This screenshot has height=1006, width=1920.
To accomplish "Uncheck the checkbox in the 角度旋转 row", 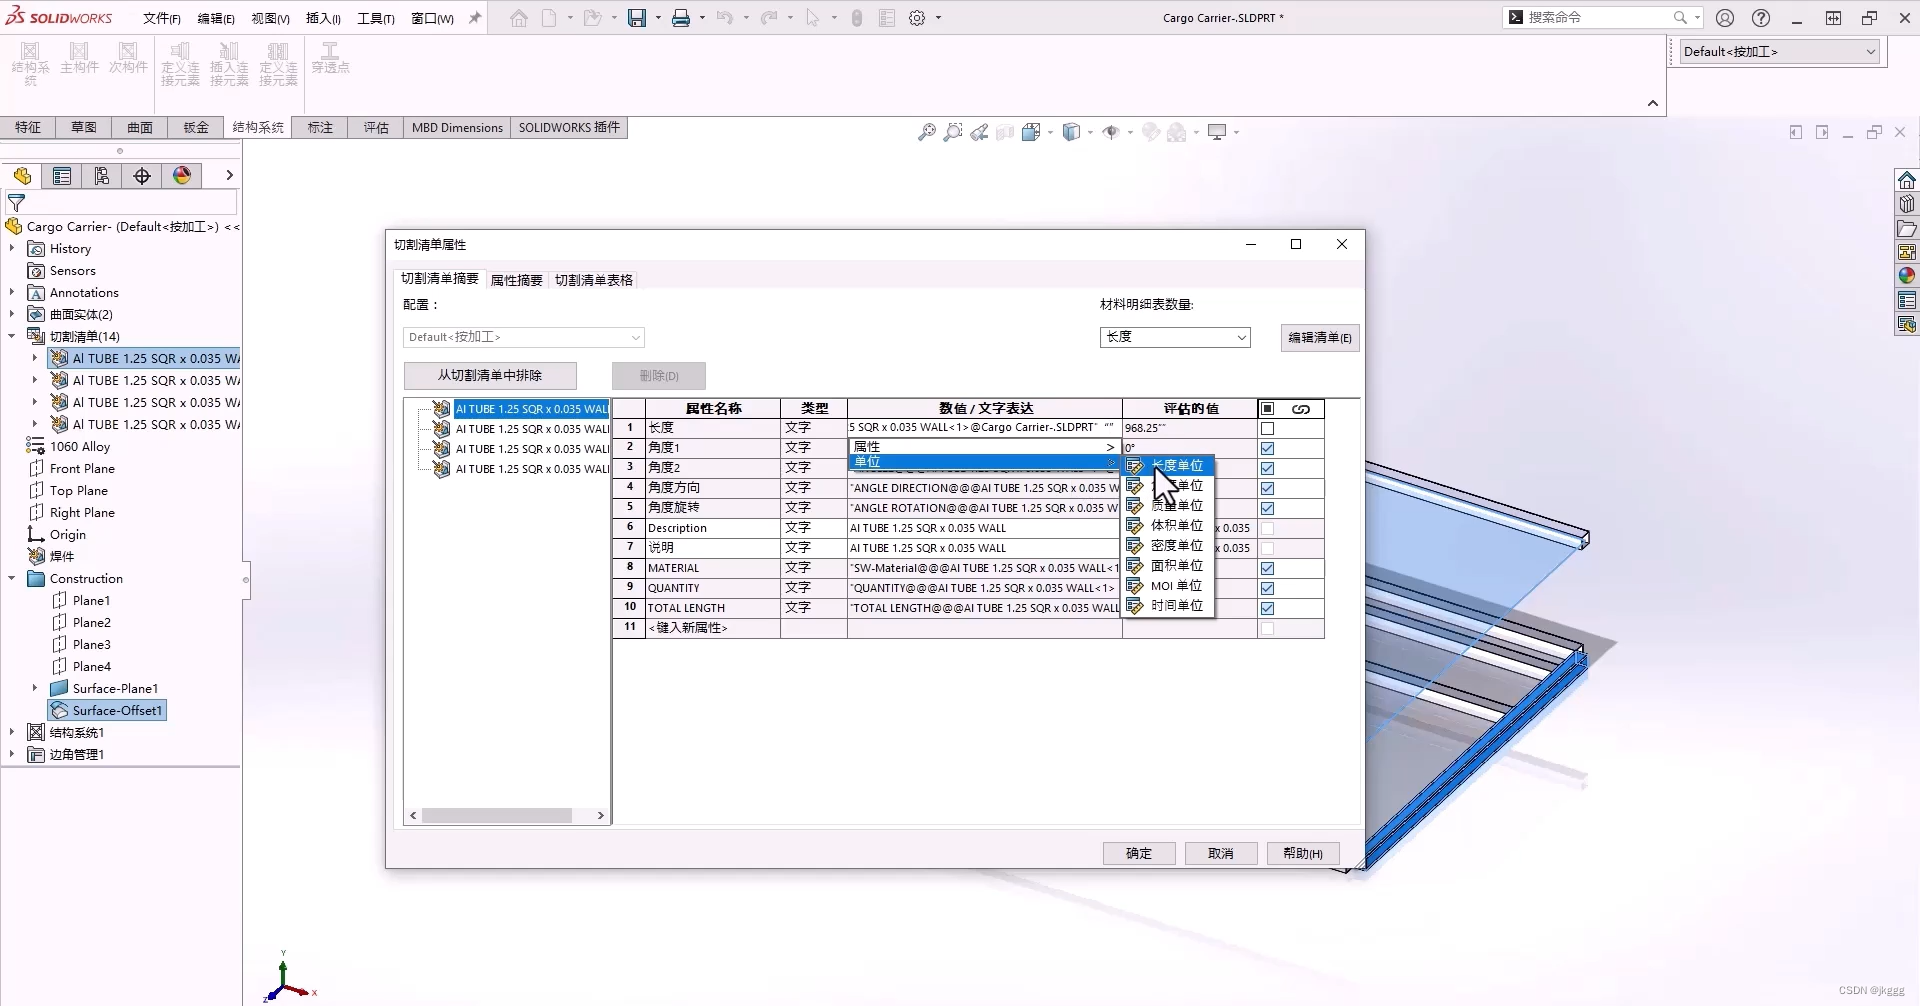I will coord(1267,508).
